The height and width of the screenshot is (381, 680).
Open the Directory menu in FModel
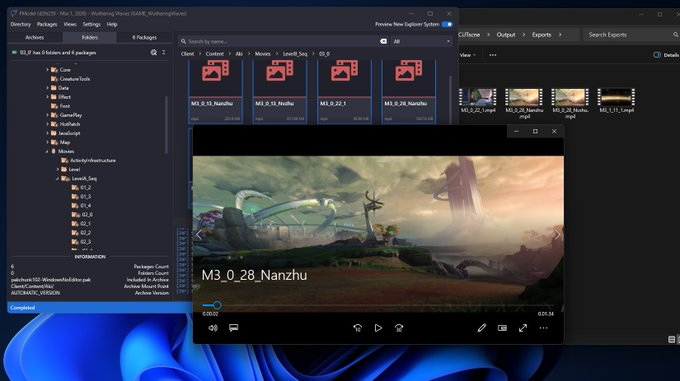pyautogui.click(x=20, y=24)
